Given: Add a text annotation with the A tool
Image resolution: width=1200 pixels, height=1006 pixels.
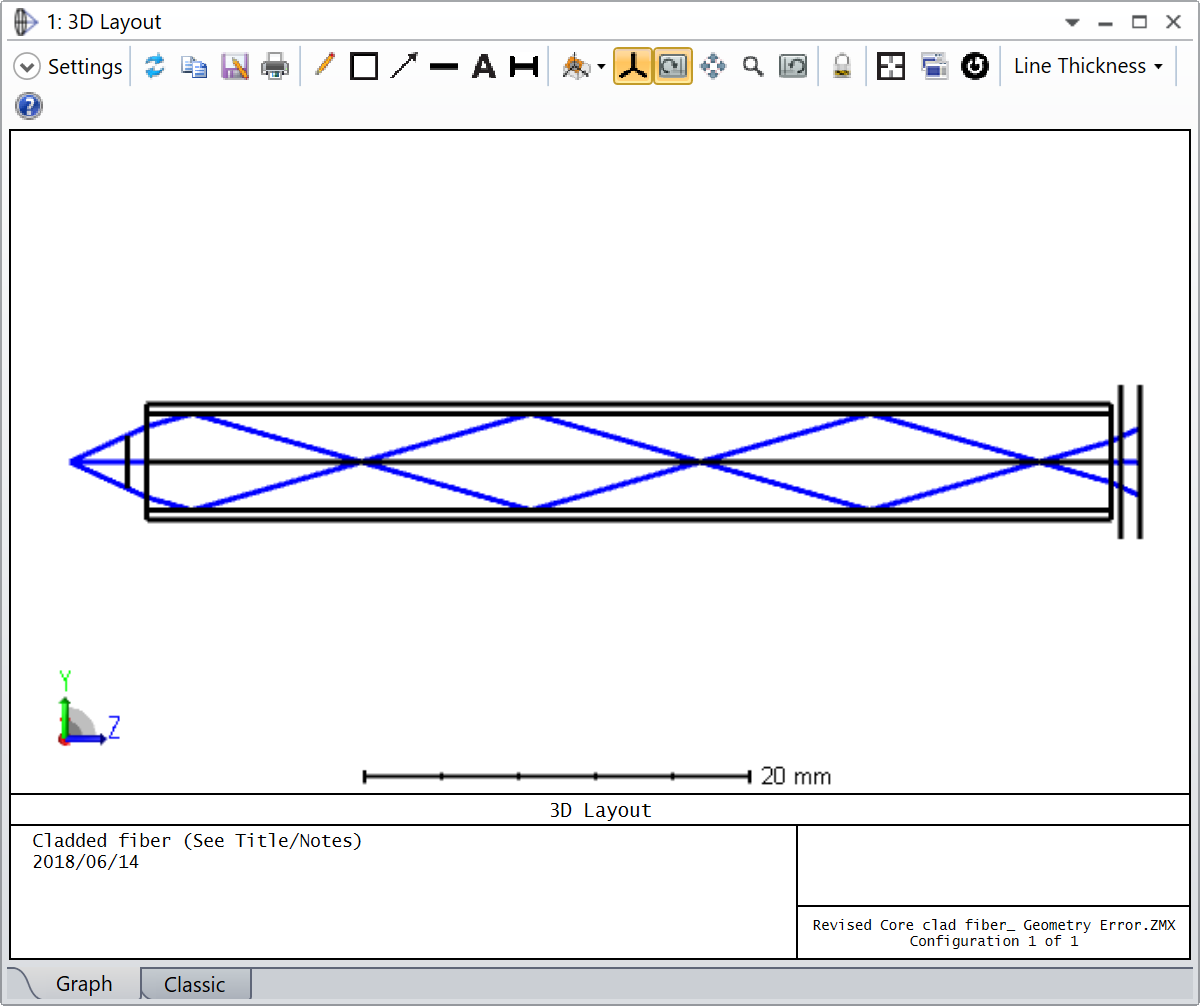Looking at the screenshot, I should tap(484, 67).
